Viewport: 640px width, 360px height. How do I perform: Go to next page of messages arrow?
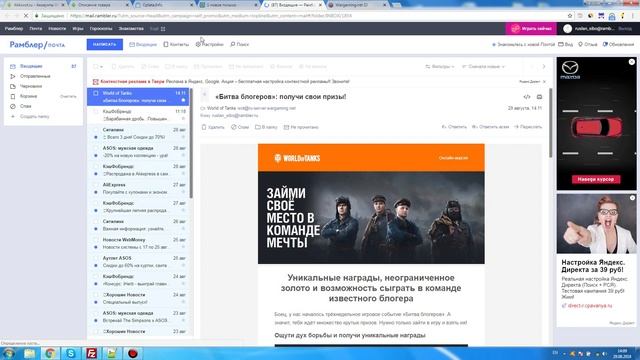pyautogui.click(x=544, y=66)
